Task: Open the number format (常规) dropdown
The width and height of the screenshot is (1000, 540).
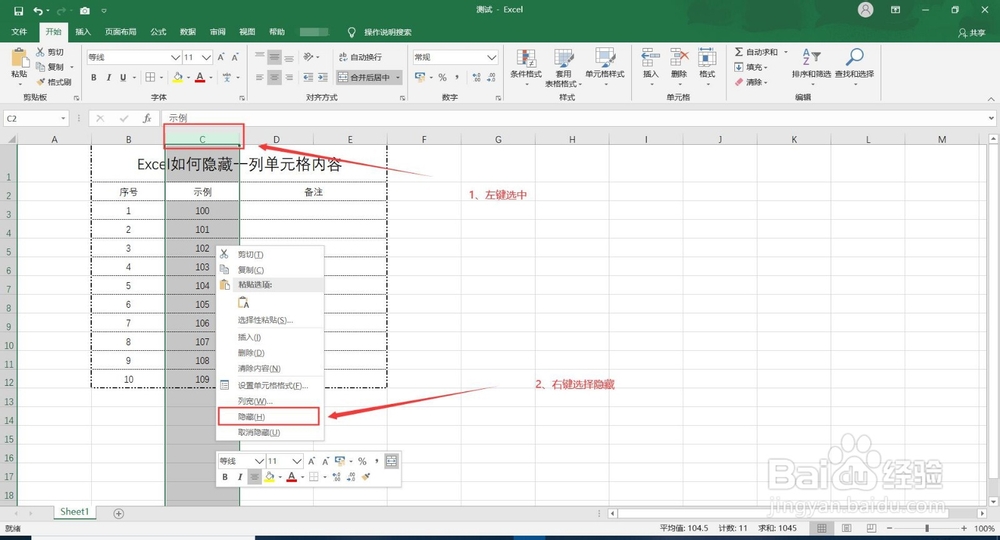Action: tap(492, 57)
